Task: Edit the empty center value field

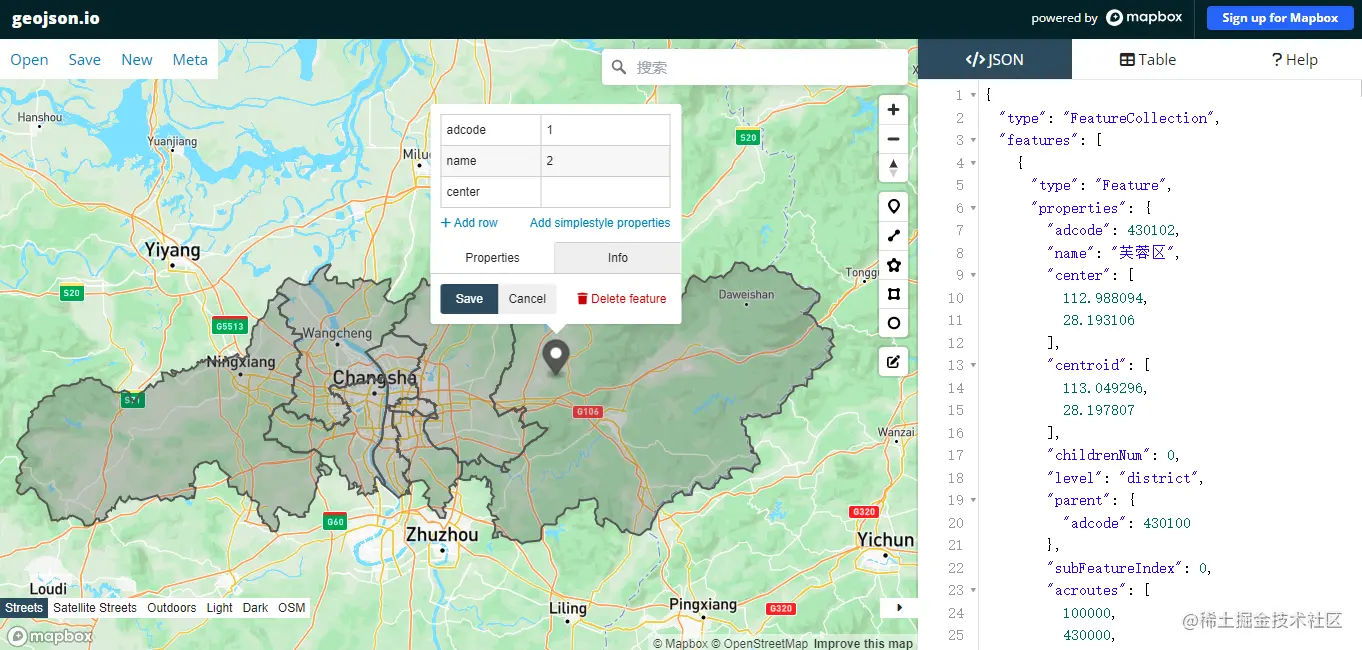Action: [605, 192]
